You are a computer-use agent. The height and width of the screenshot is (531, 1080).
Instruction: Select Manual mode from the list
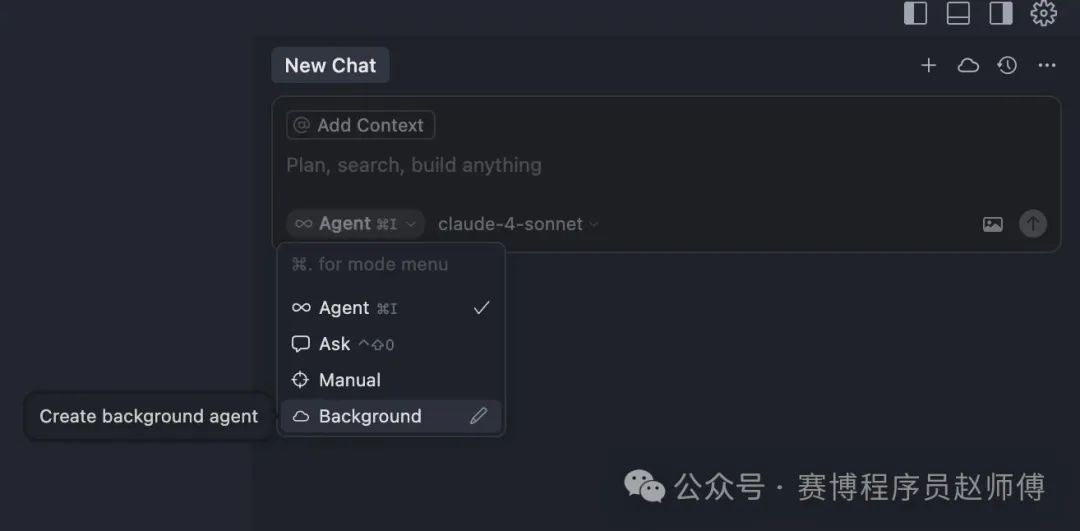pos(391,380)
